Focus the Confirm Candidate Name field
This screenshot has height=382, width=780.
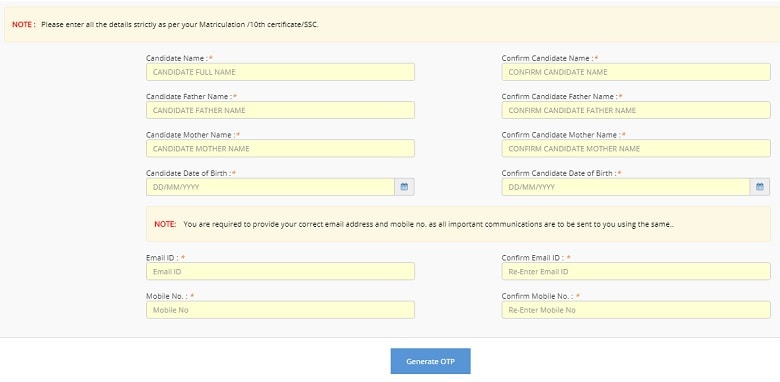coord(636,72)
